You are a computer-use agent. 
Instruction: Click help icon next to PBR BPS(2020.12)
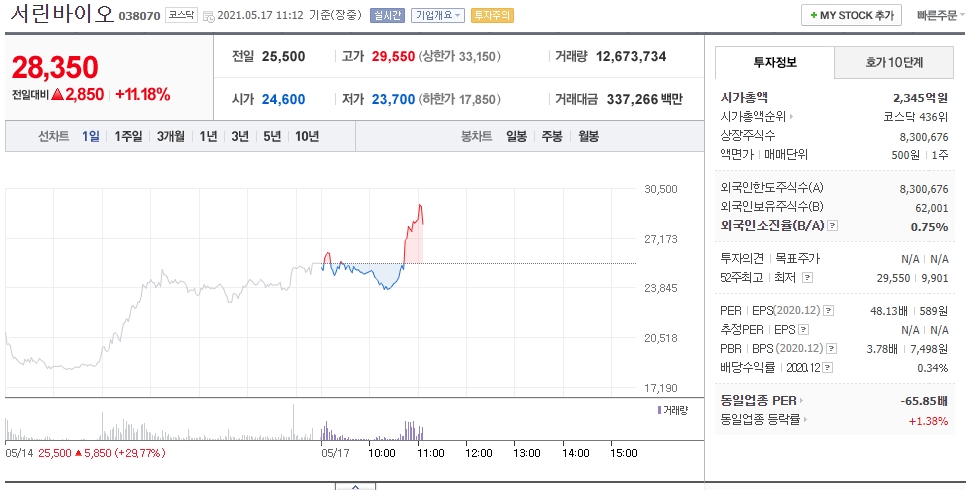832,349
